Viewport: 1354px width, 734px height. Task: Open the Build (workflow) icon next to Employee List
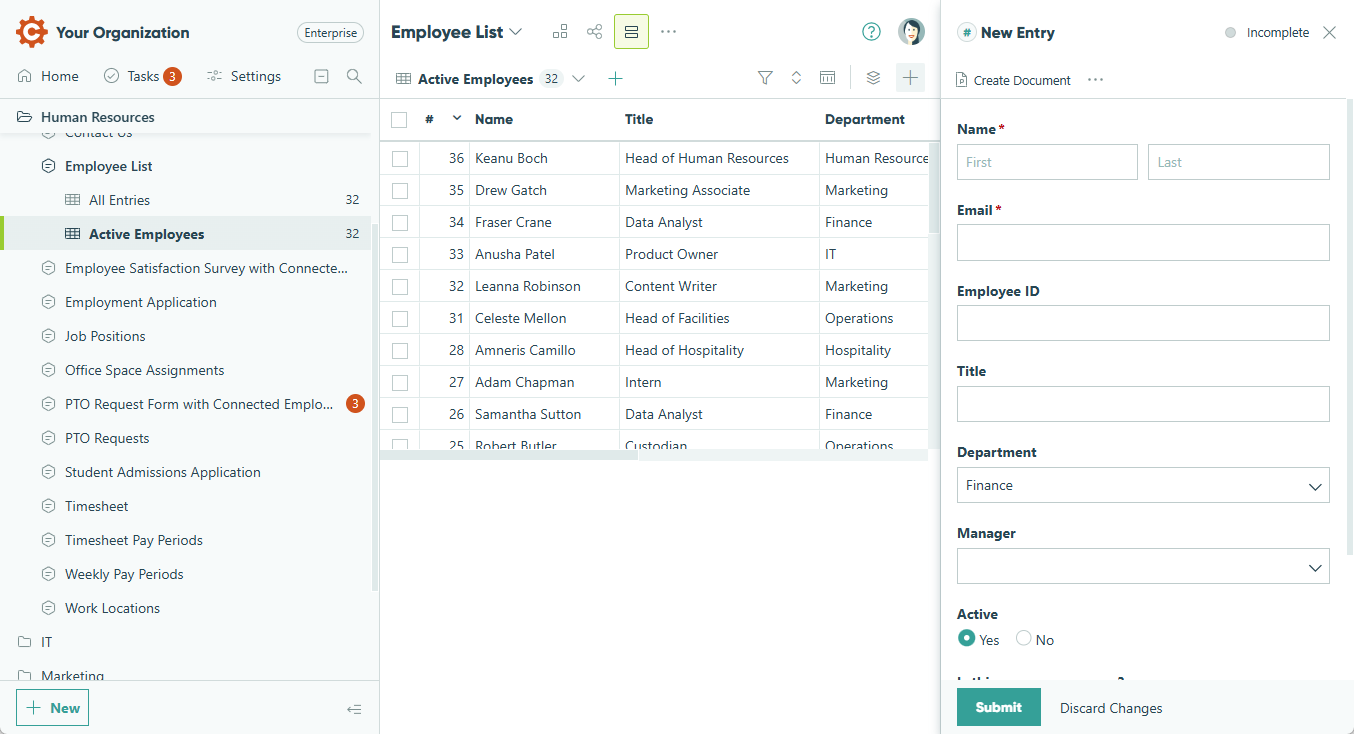coord(560,32)
